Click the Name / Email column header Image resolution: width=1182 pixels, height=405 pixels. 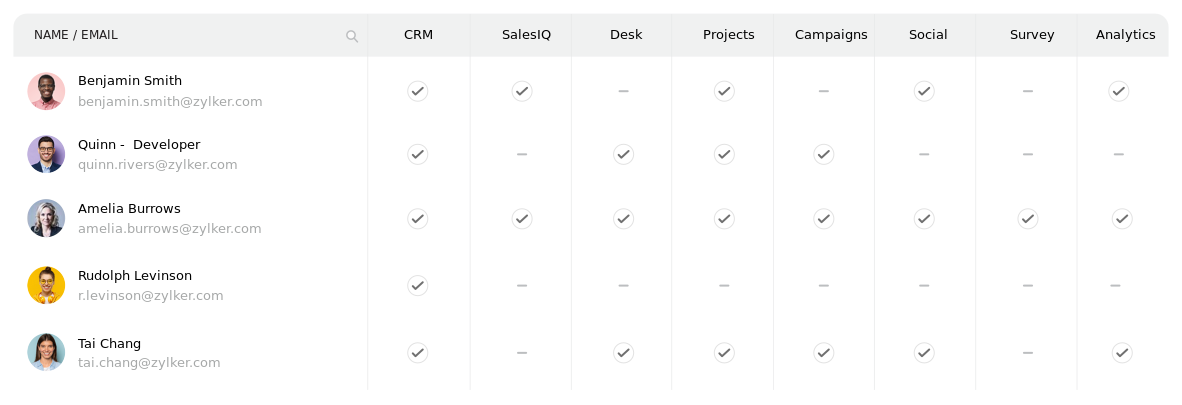pos(76,35)
